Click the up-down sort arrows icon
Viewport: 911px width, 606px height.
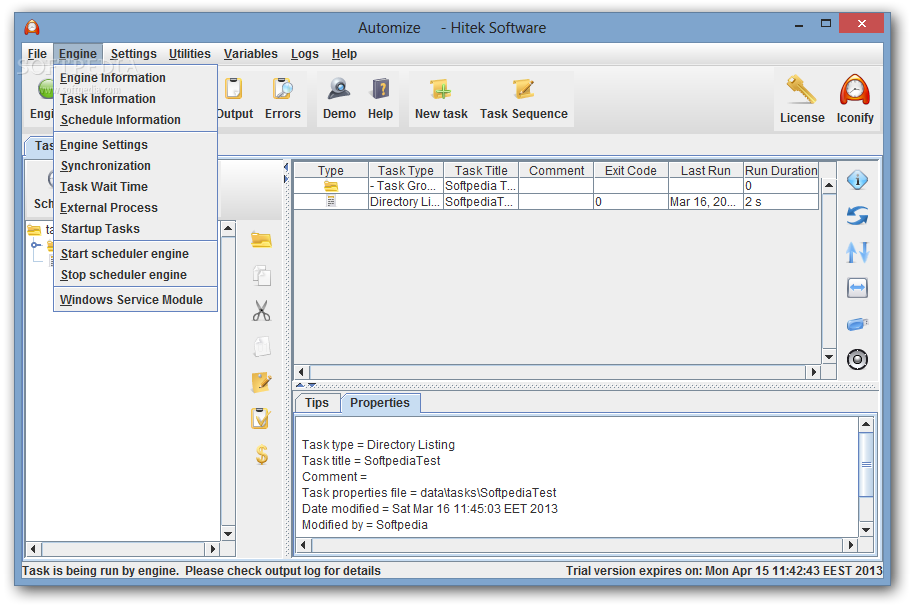tap(857, 252)
